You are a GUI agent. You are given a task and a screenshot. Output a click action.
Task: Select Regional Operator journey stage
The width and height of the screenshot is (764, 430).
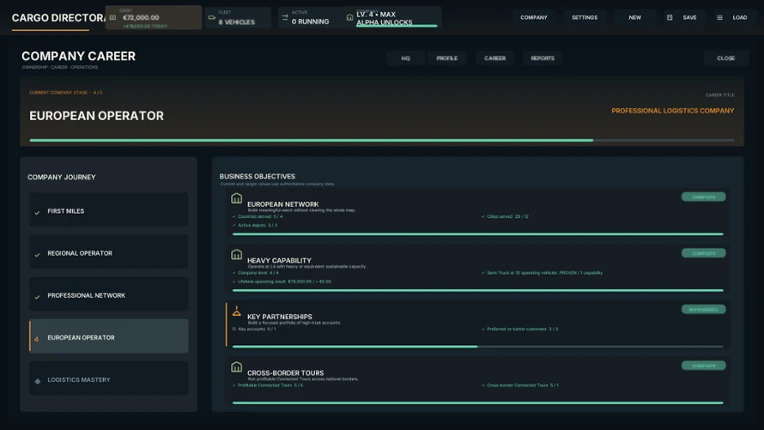click(109, 252)
